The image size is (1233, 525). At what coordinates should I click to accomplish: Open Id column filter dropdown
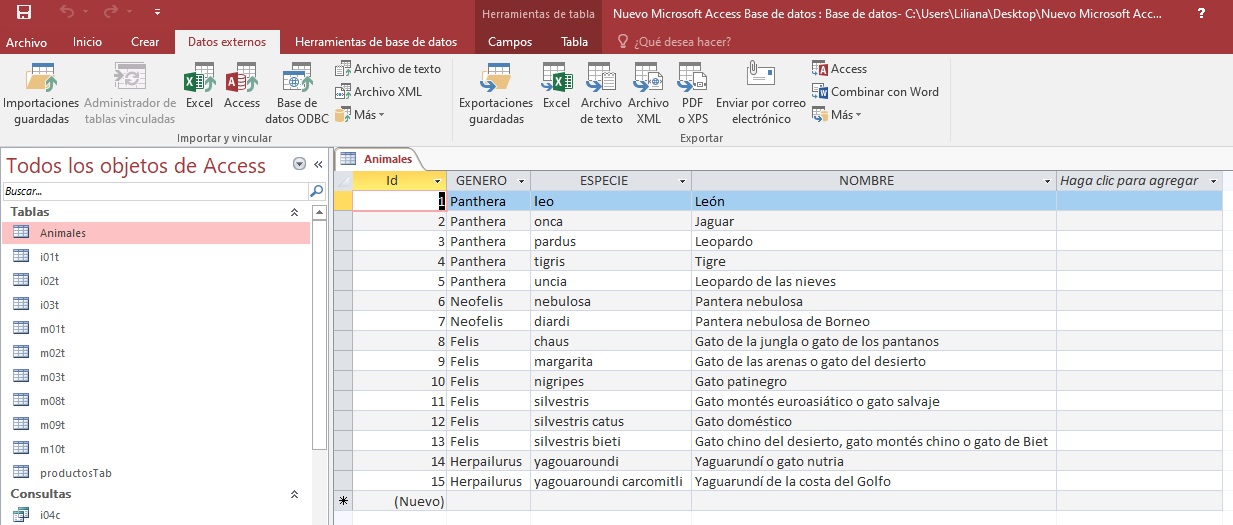pos(438,181)
